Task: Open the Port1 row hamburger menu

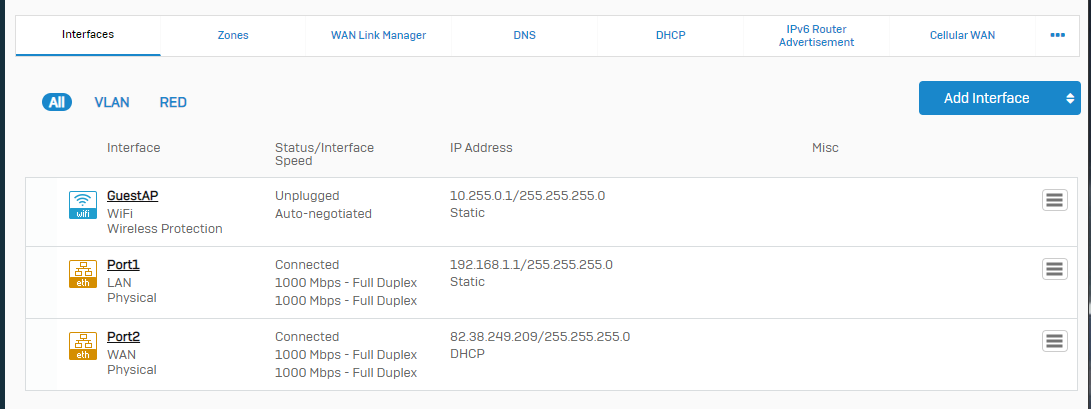Action: tap(1054, 269)
